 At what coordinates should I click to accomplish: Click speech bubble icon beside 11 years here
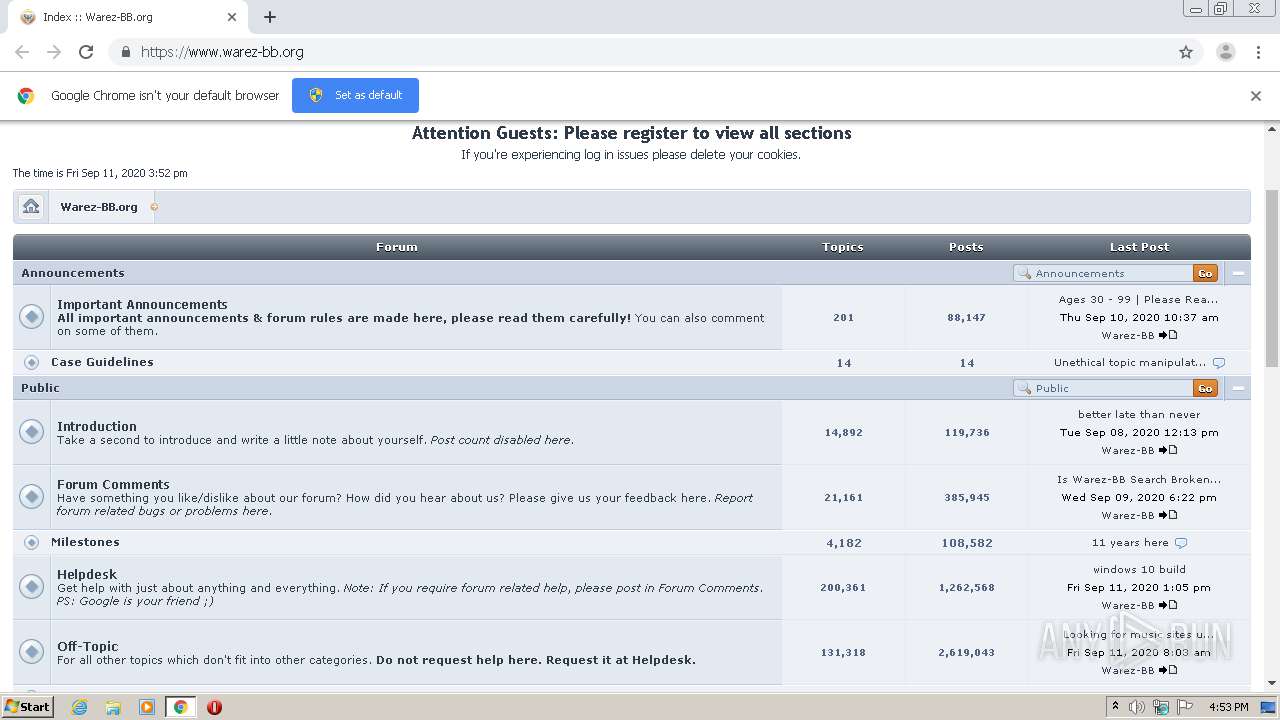pos(1181,543)
